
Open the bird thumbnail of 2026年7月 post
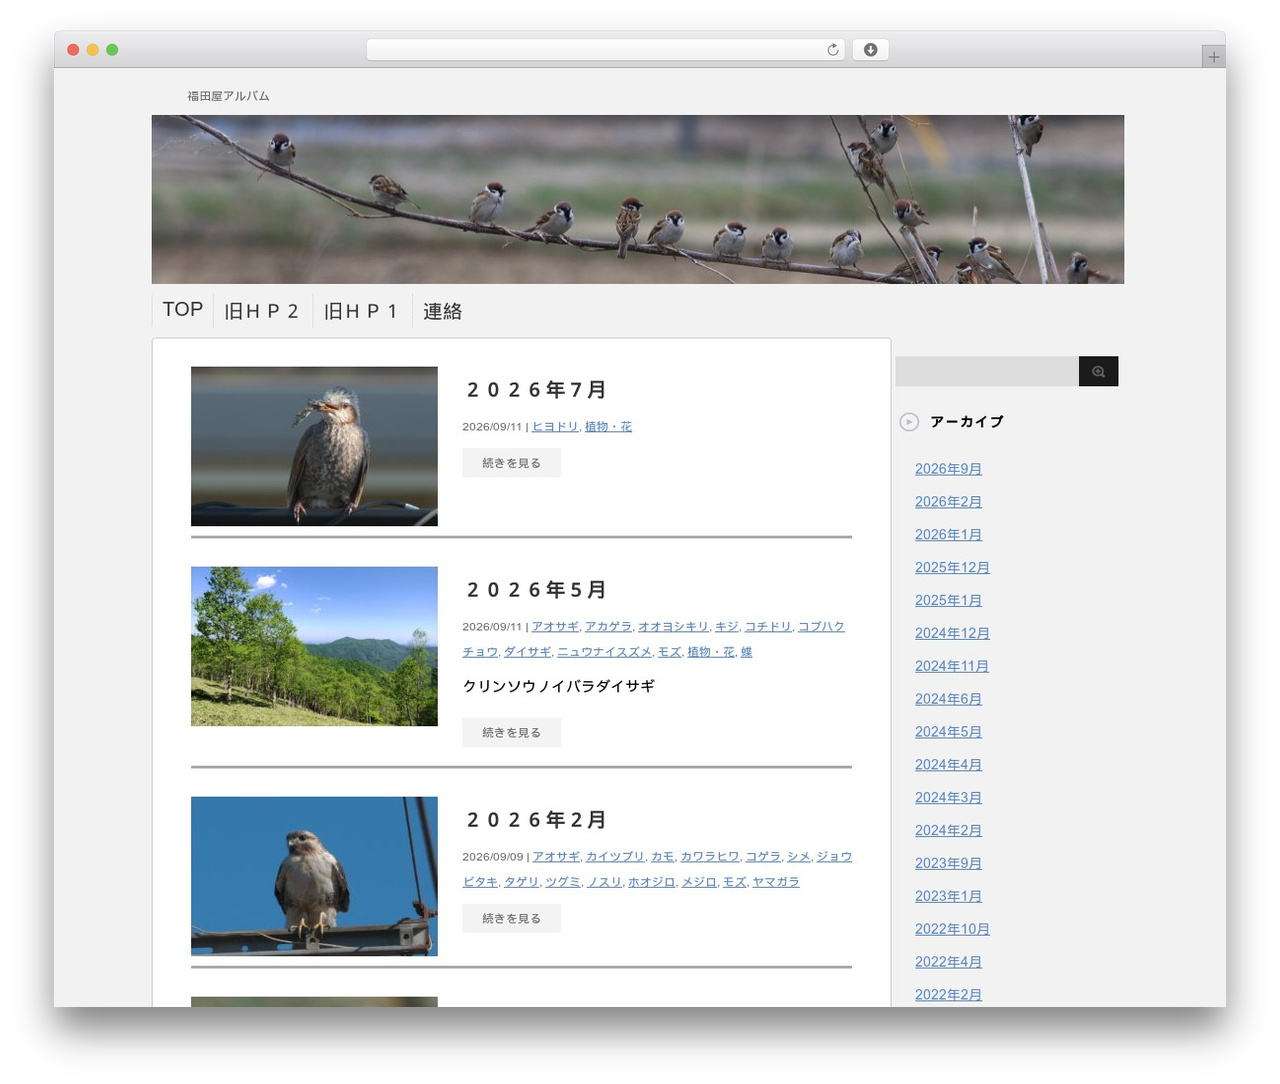click(314, 446)
